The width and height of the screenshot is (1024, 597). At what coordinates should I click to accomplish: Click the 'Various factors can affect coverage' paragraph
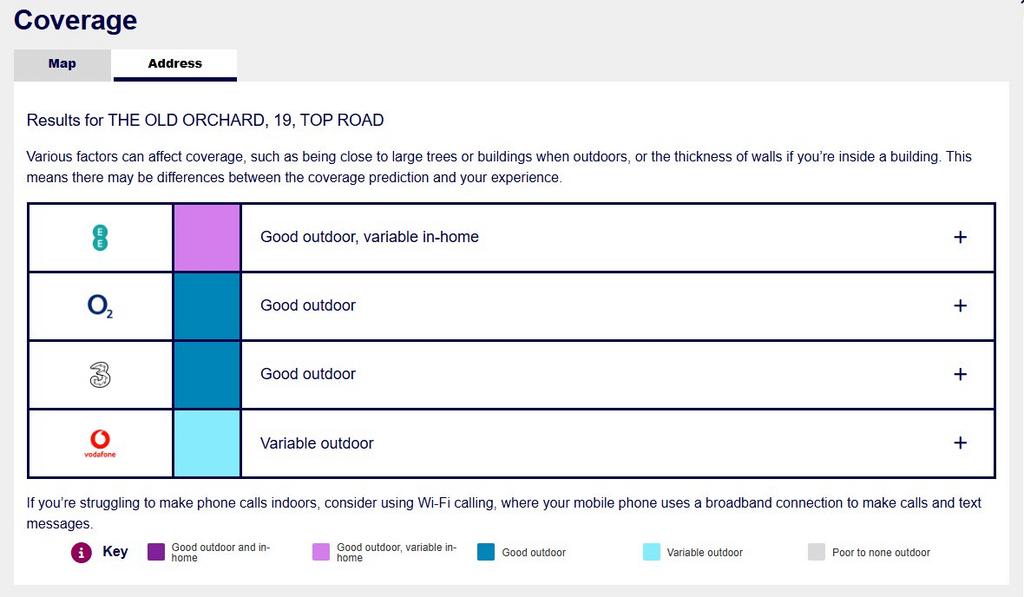[x=499, y=167]
